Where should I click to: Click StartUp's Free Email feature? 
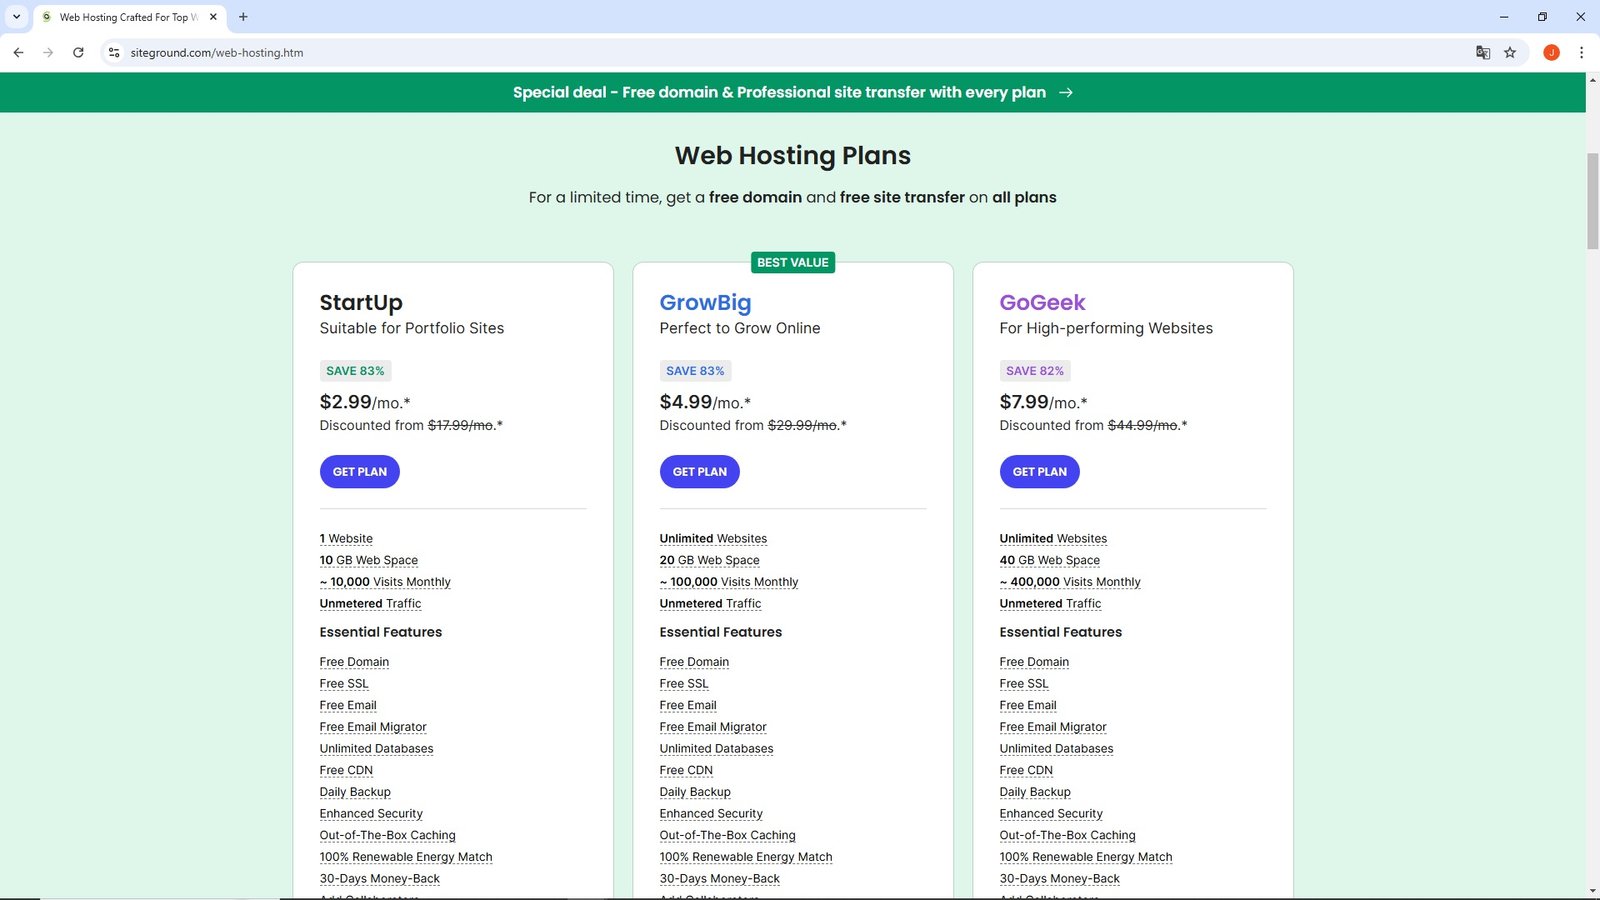point(348,705)
